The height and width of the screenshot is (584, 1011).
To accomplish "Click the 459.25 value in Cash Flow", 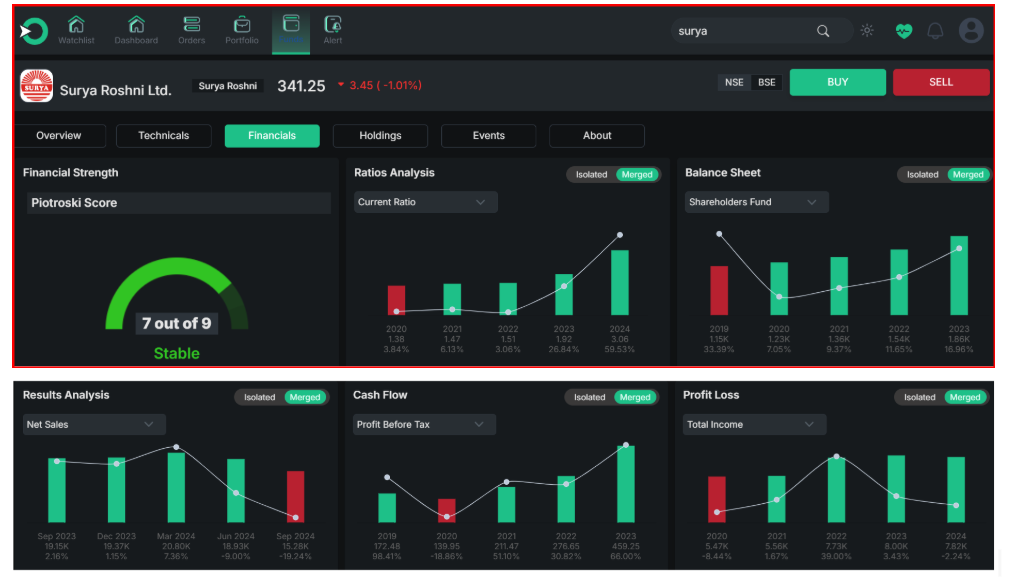I will click(x=625, y=546).
